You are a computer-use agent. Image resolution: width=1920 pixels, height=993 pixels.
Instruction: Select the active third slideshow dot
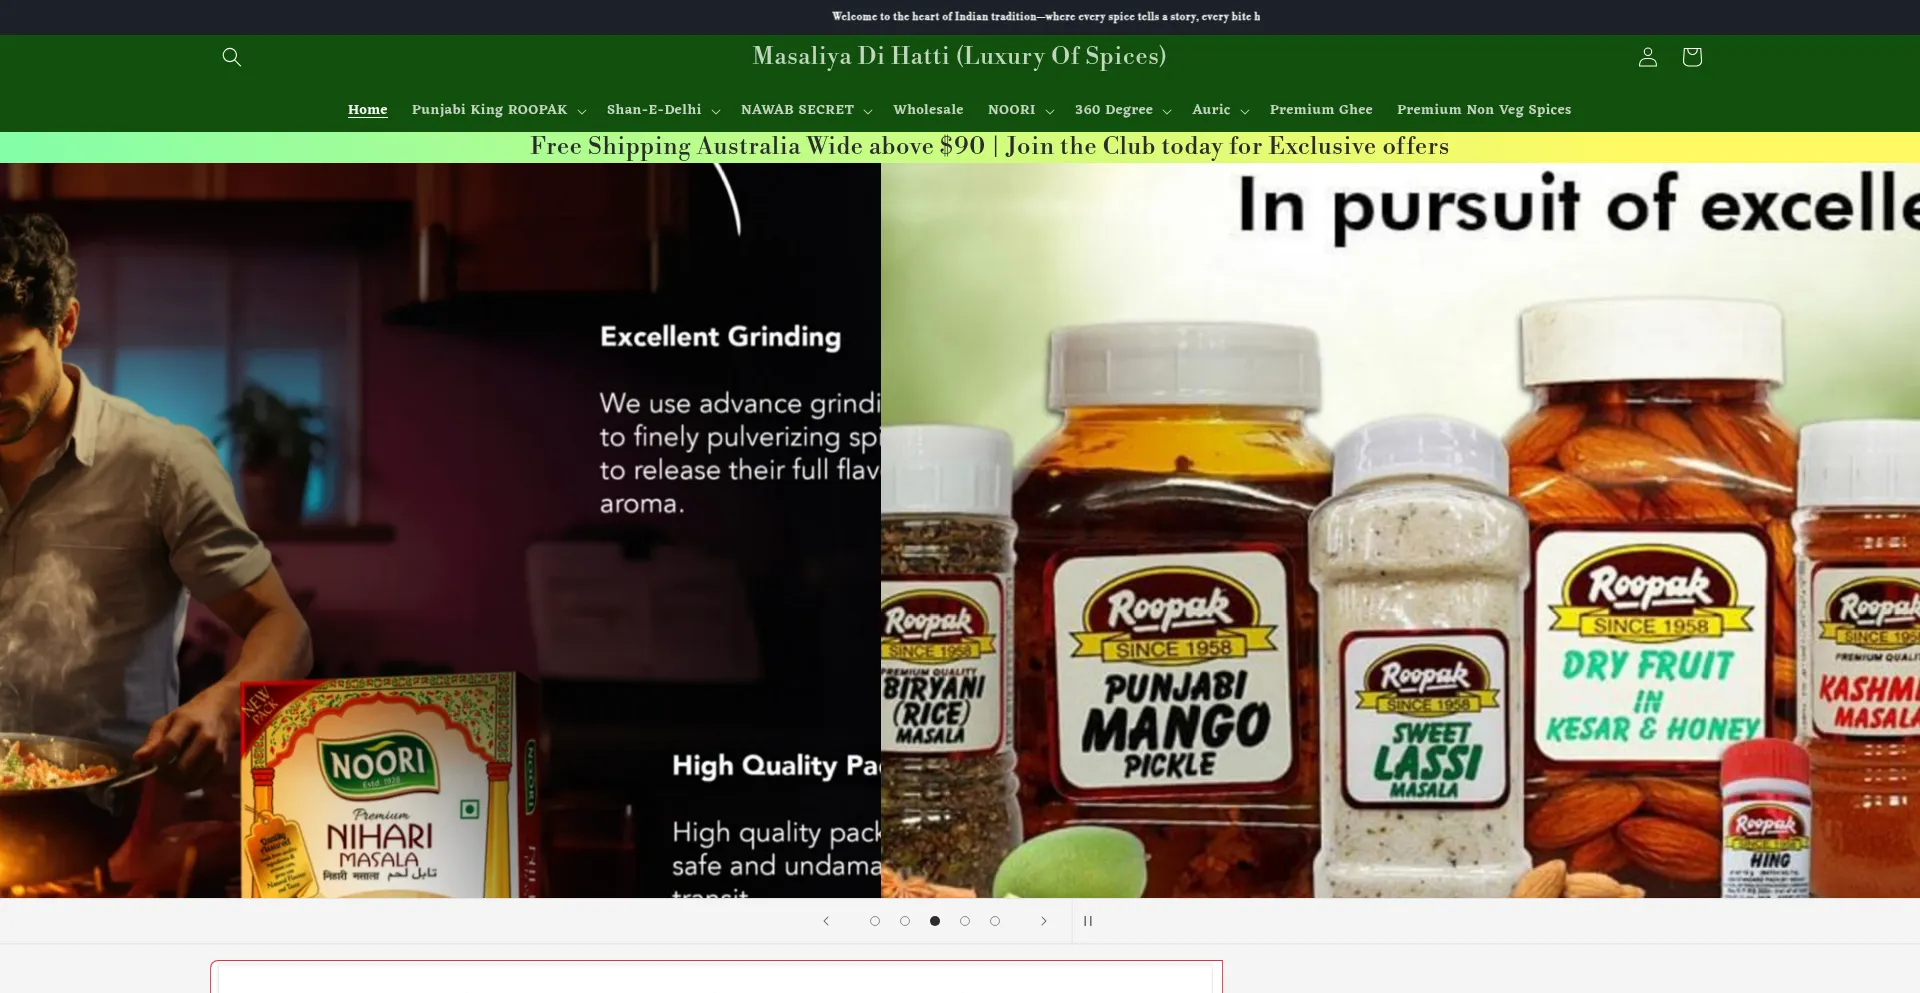pyautogui.click(x=935, y=921)
